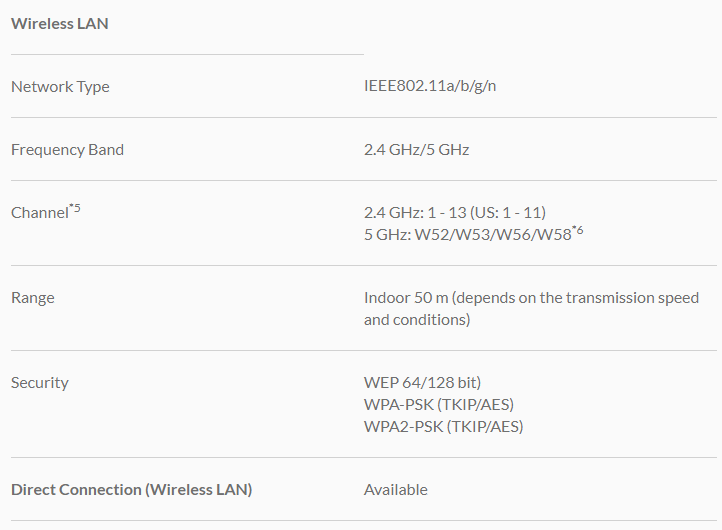Click the Frequency Band label
Image resolution: width=722 pixels, height=530 pixels.
coord(67,150)
